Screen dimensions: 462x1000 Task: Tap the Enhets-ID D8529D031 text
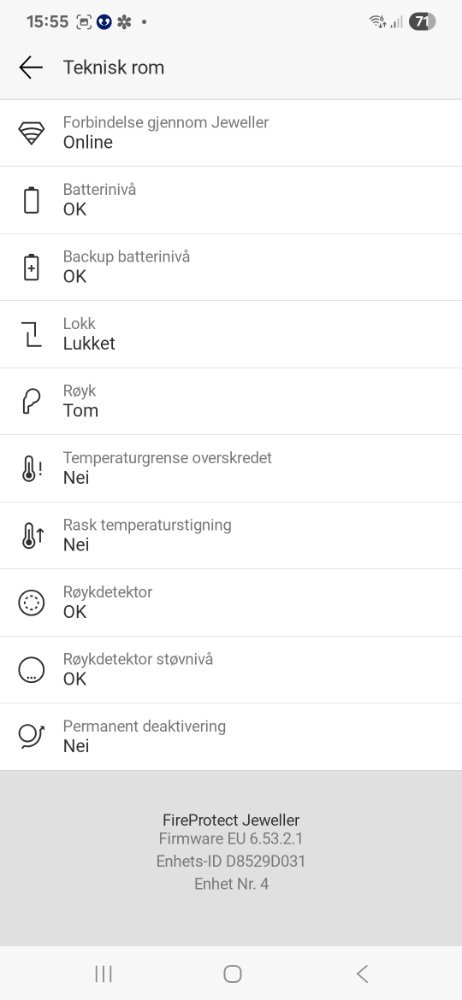tap(231, 861)
